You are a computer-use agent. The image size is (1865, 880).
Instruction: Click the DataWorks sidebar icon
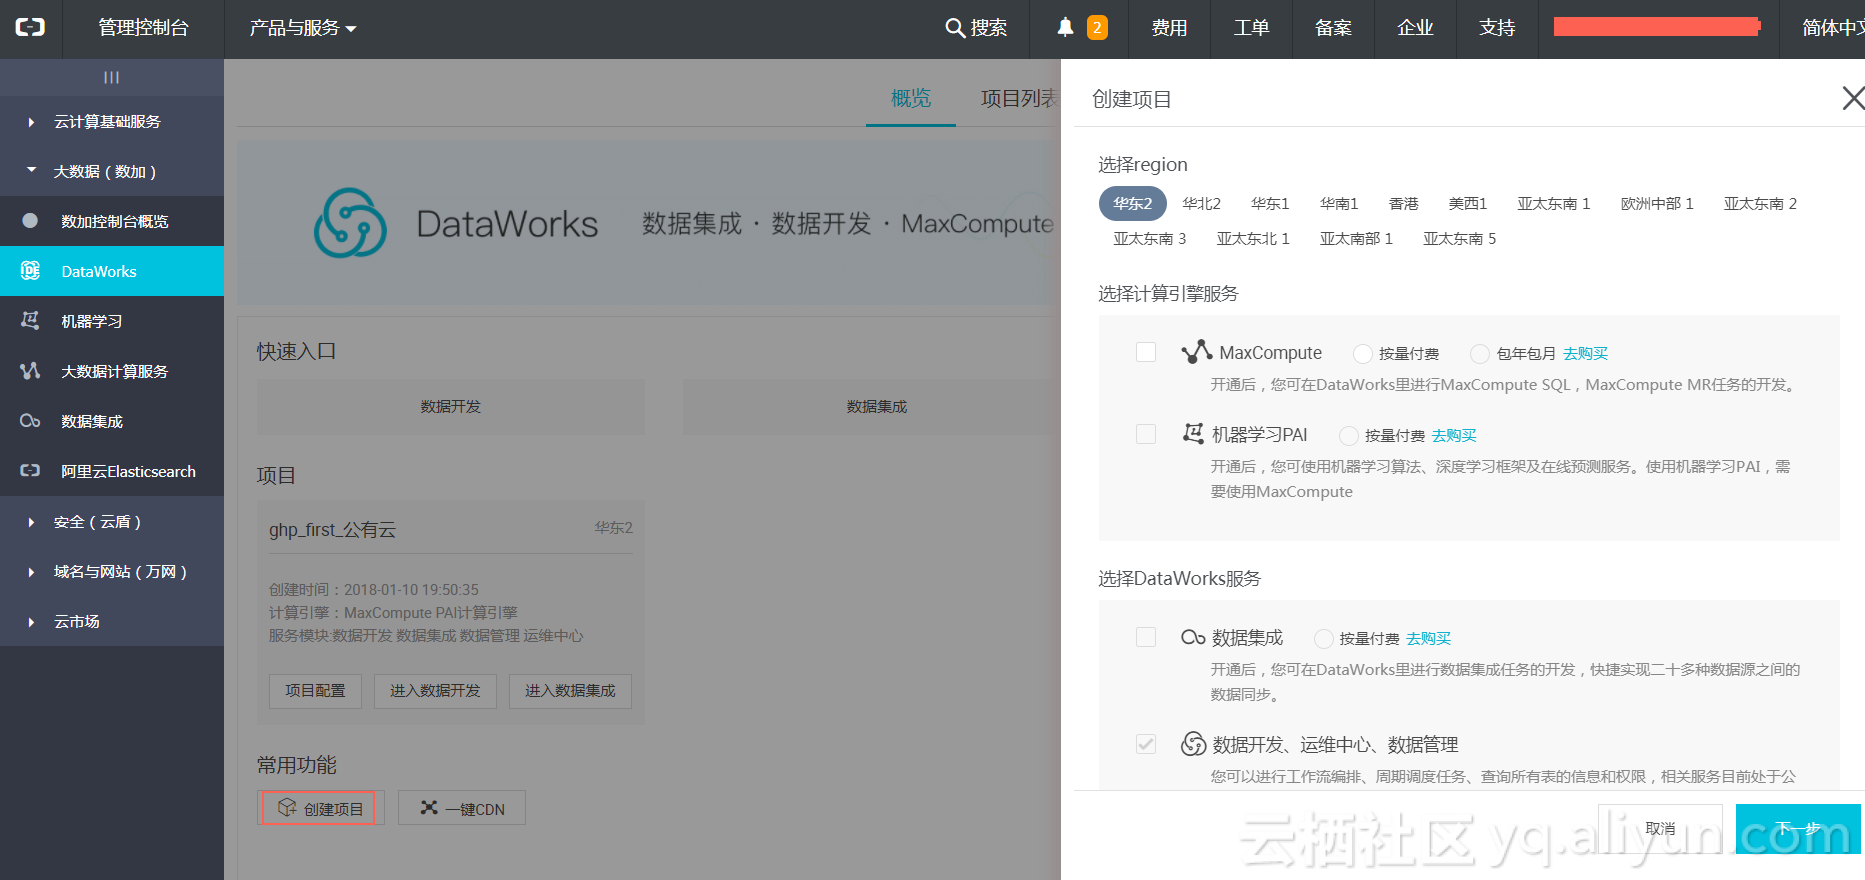tap(30, 271)
